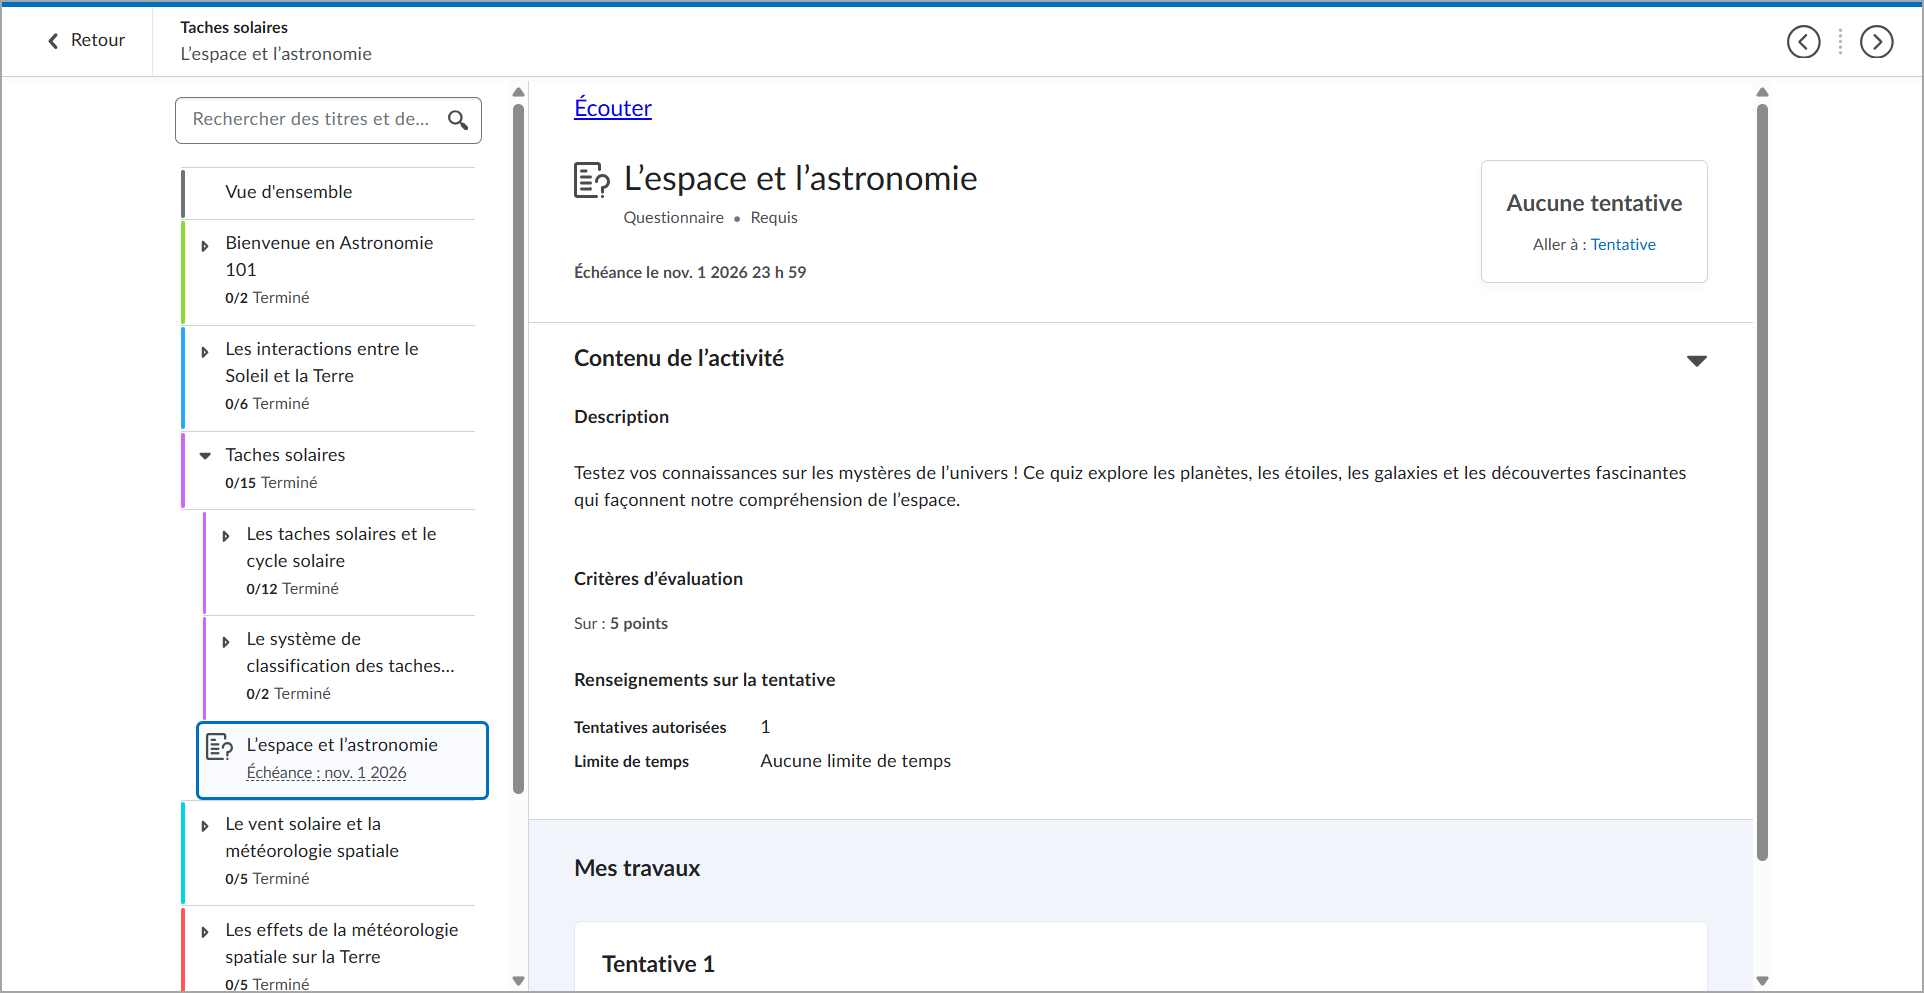The height and width of the screenshot is (993, 1924).
Task: Go to previous activity arrow icon
Action: click(1803, 42)
